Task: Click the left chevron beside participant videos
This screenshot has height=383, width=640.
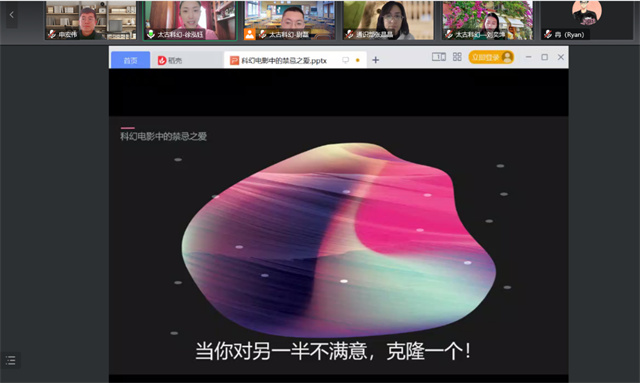Action: [x=11, y=15]
